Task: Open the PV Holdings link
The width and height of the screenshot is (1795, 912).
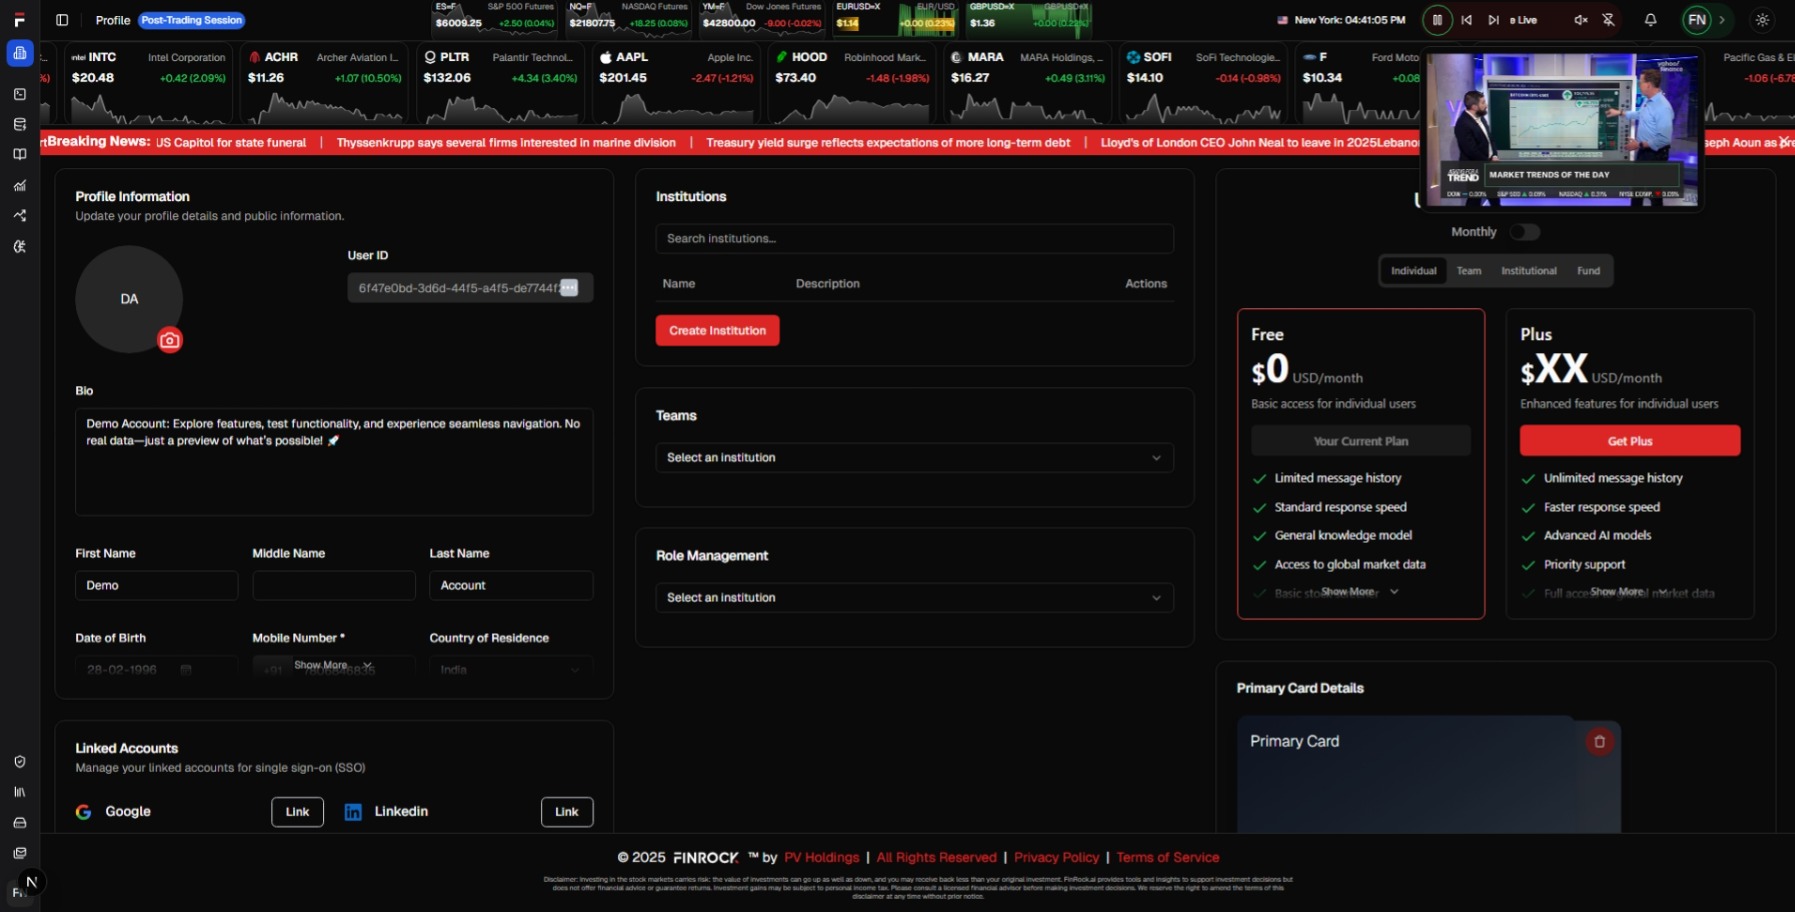Action: pyautogui.click(x=821, y=858)
